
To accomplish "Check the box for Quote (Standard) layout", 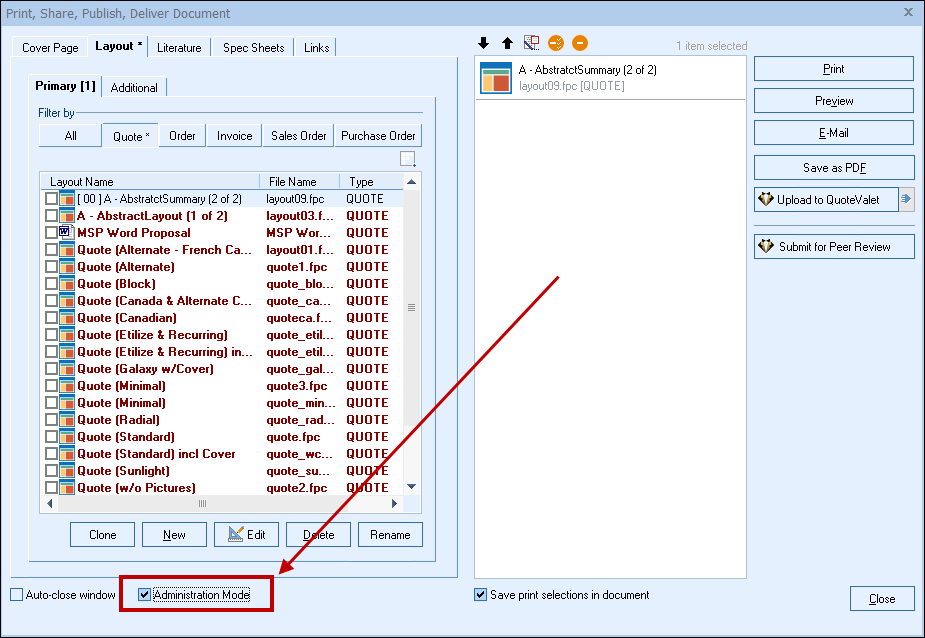I will pos(51,437).
